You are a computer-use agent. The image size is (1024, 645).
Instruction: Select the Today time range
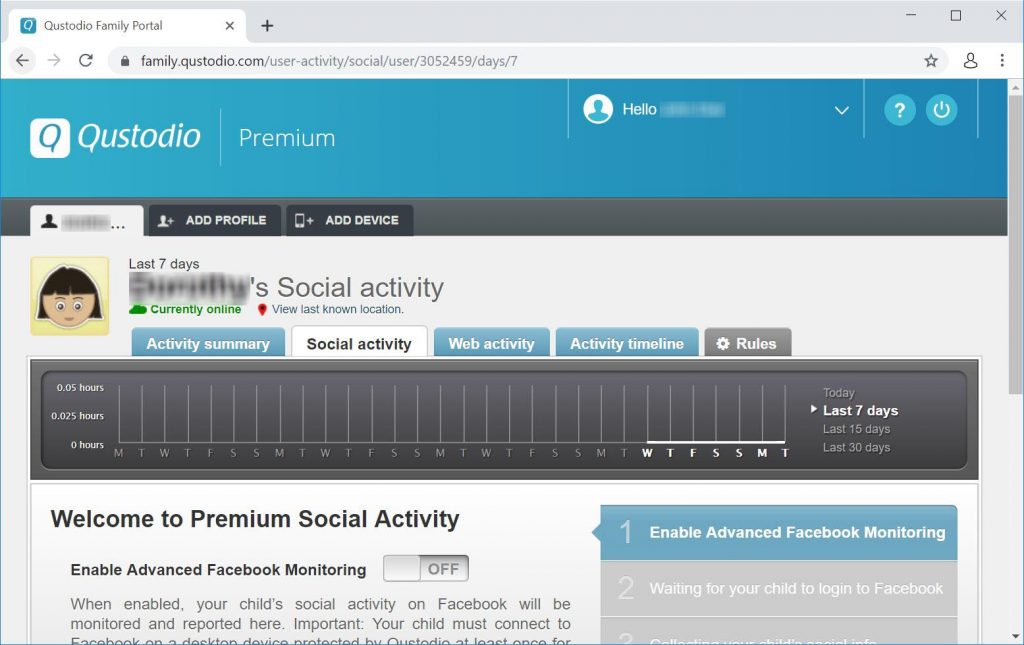click(x=839, y=393)
